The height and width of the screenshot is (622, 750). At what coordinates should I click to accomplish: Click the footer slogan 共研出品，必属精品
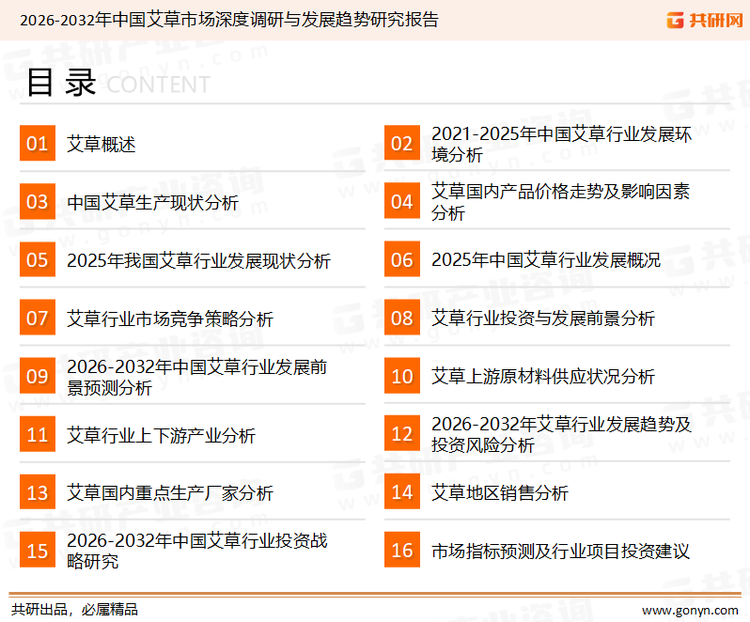75,610
